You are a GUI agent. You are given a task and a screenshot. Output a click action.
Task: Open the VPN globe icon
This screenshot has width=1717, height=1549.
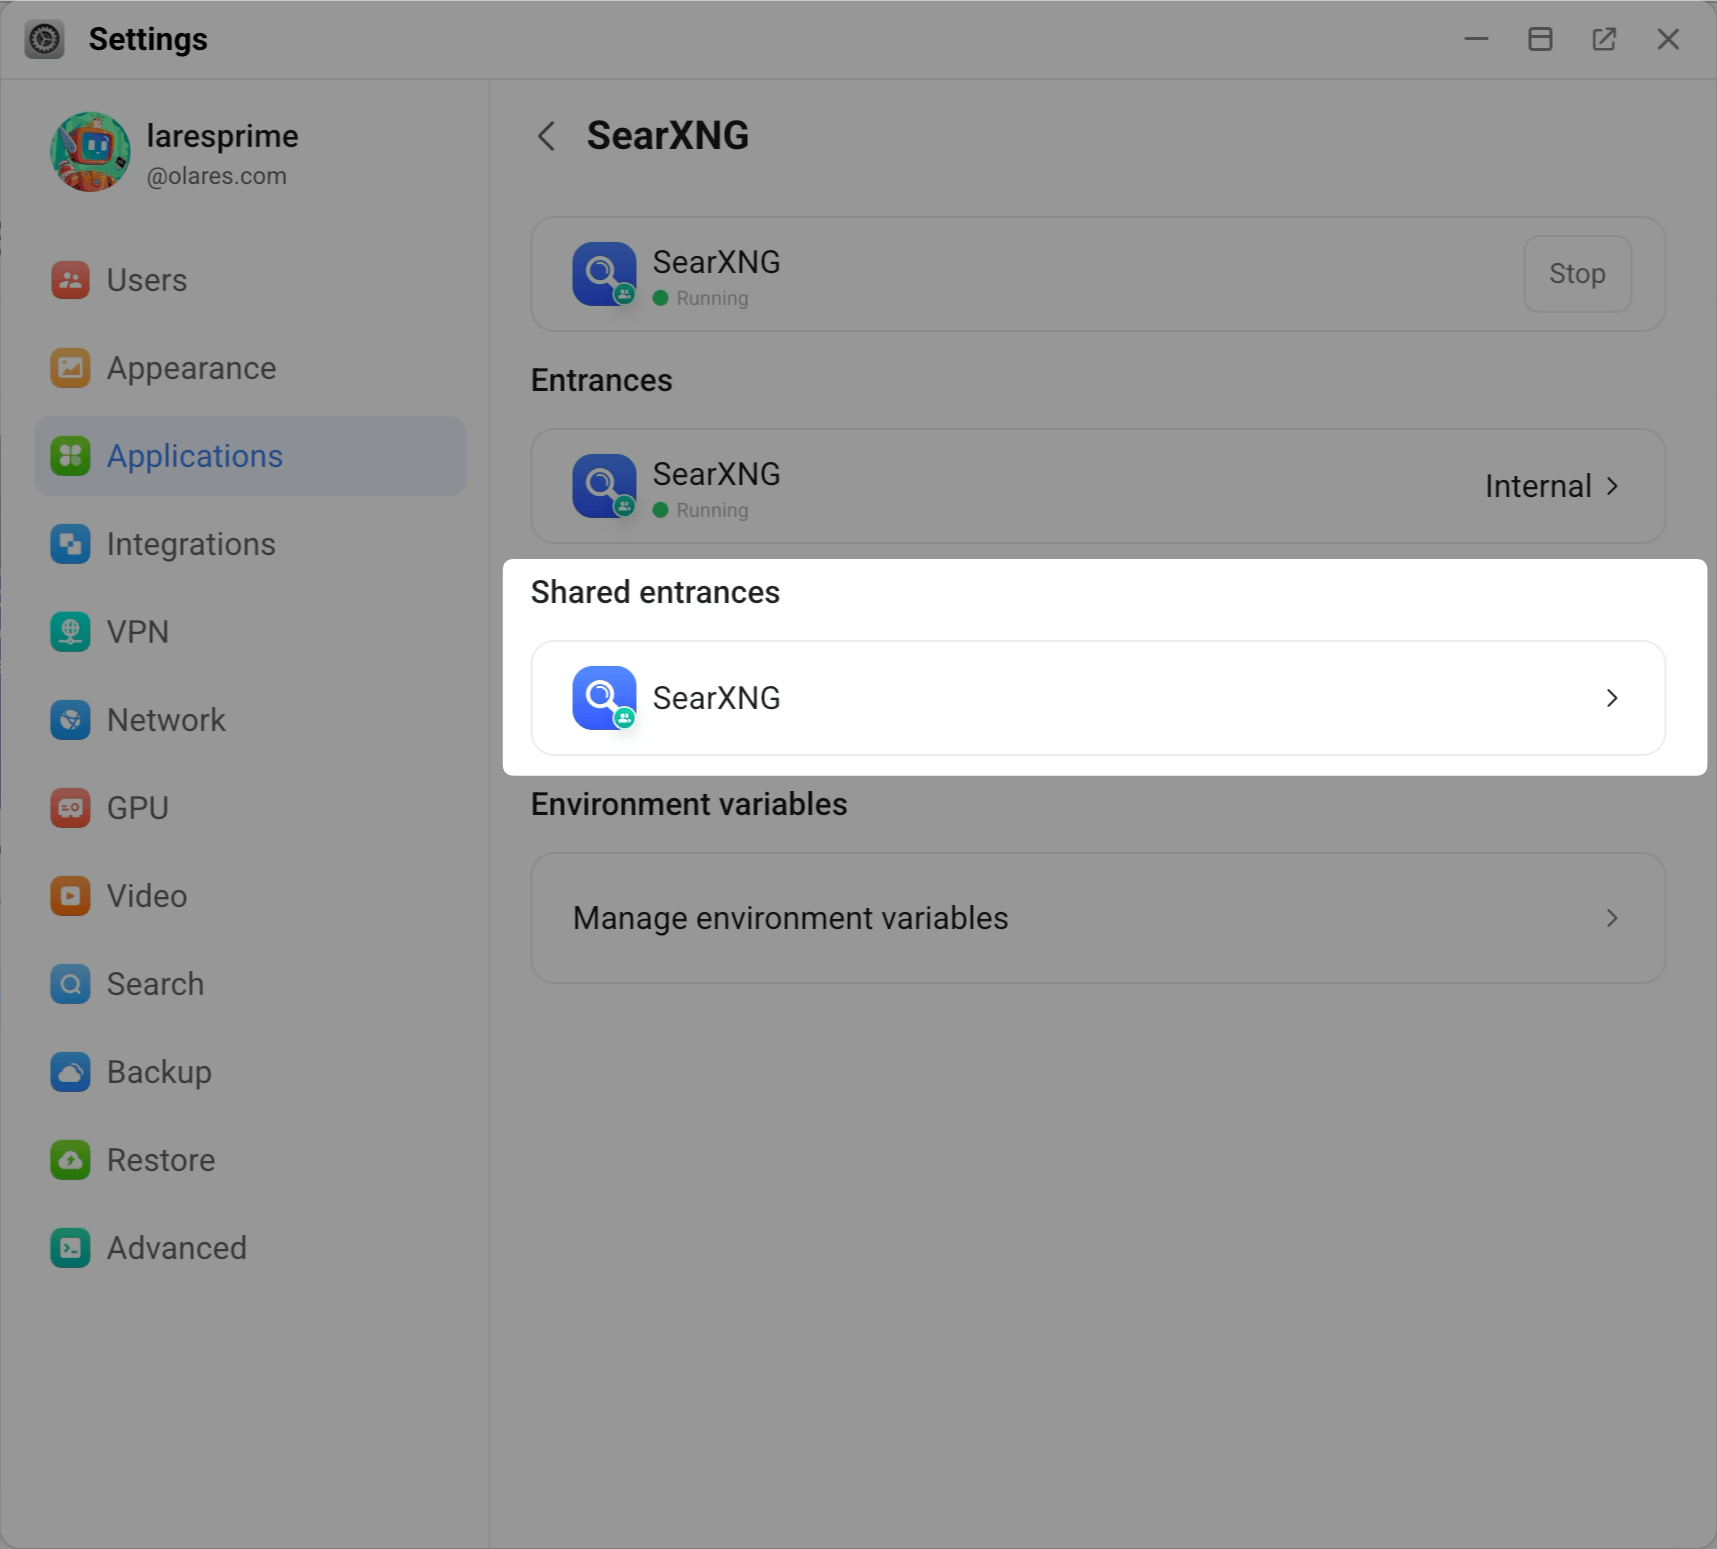(x=70, y=632)
